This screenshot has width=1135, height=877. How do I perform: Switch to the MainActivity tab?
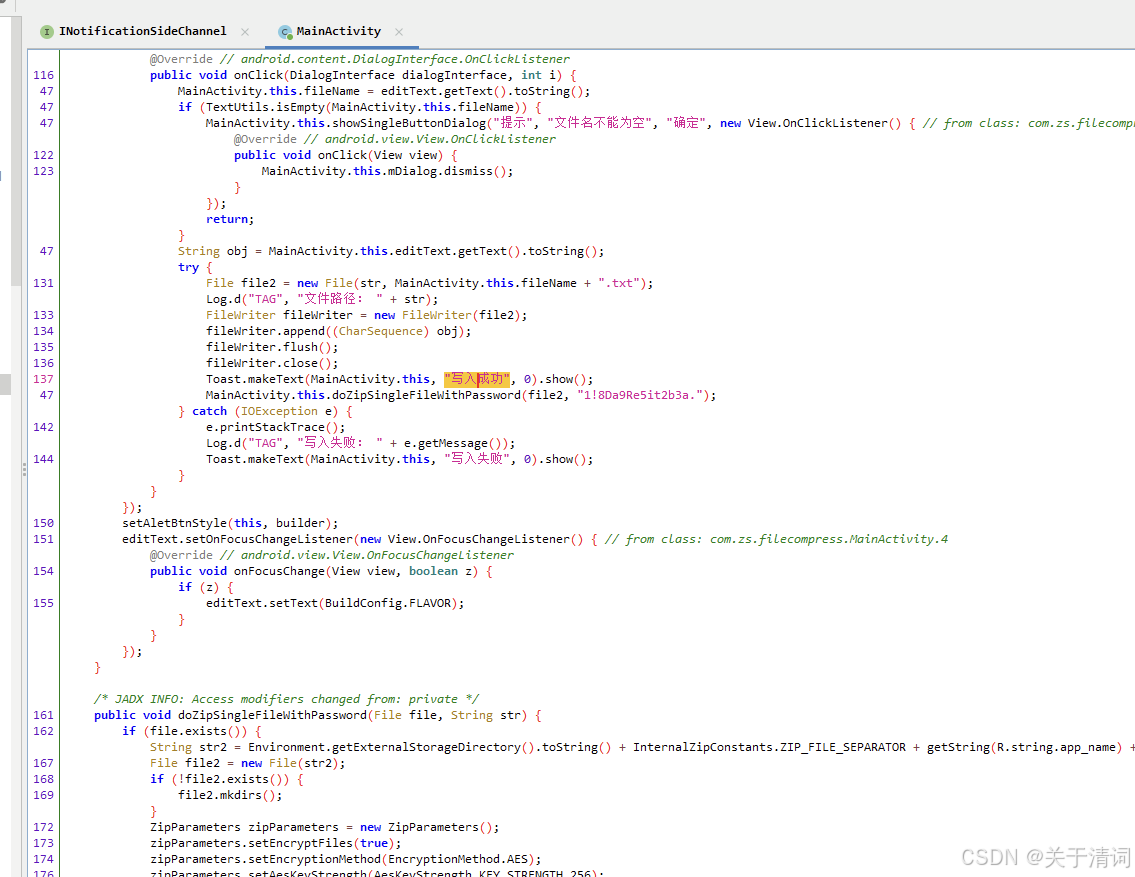click(338, 31)
